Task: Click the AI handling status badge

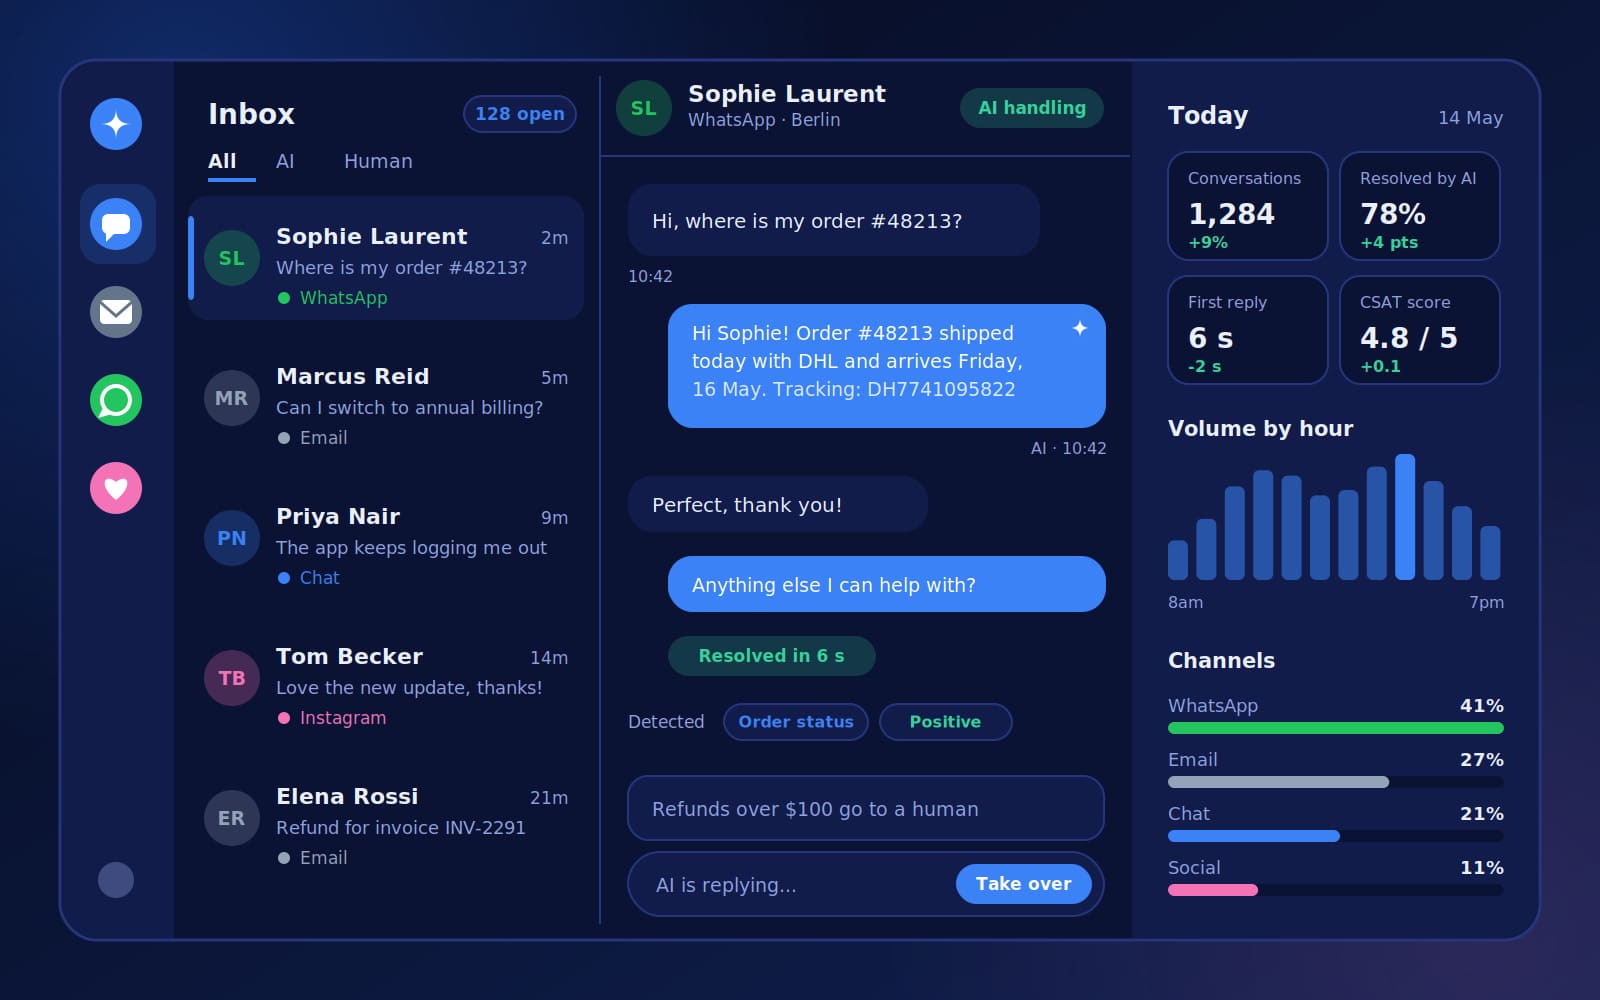Action: point(1032,108)
